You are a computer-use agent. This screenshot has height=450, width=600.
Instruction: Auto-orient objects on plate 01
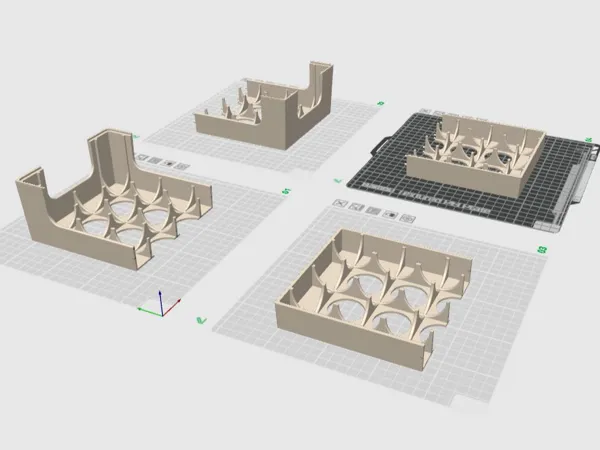[142, 158]
